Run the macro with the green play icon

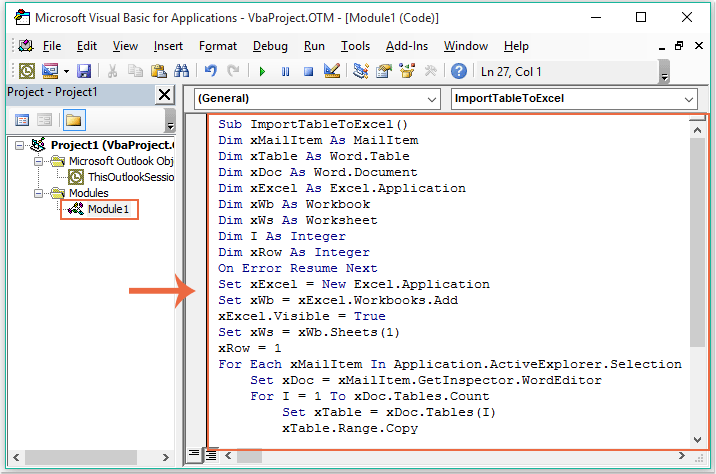point(262,72)
